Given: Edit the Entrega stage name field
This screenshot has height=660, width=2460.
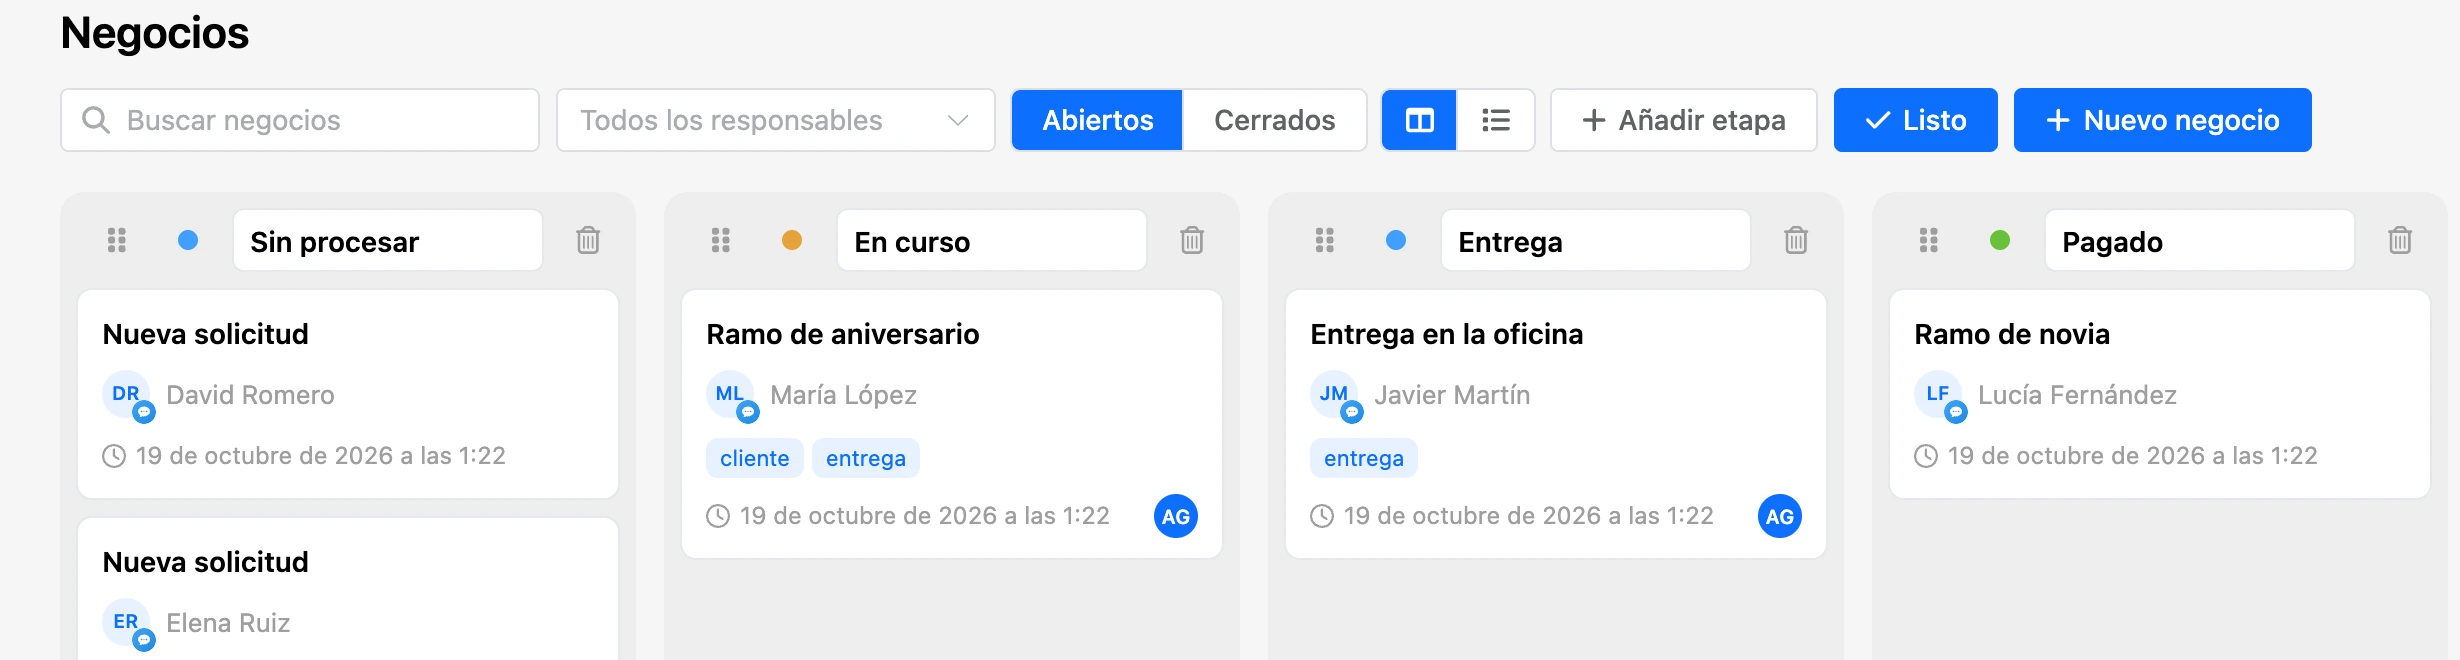Looking at the screenshot, I should point(1596,240).
